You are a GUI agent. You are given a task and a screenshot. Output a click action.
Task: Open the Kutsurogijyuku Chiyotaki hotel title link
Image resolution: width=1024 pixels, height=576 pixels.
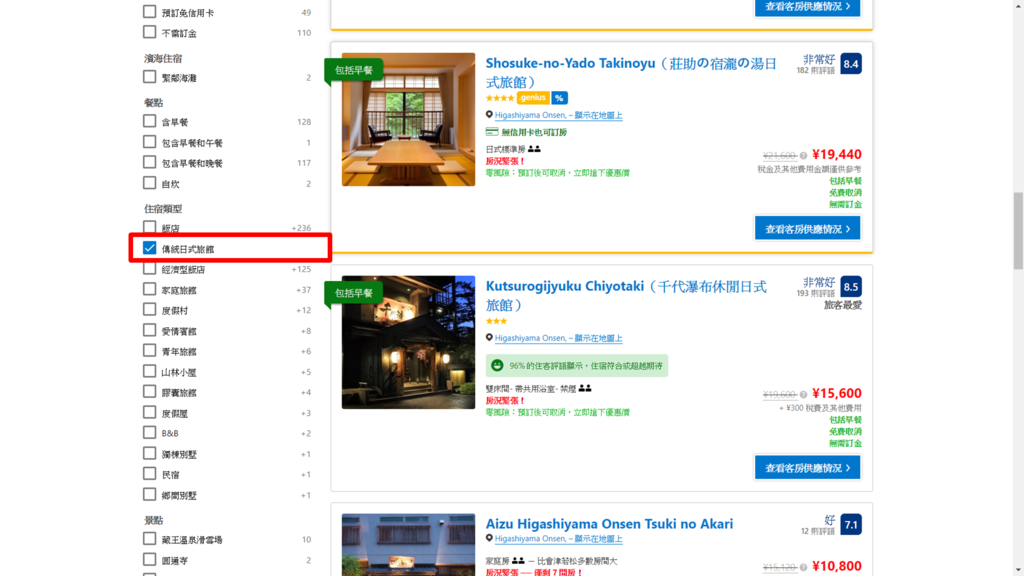point(626,295)
